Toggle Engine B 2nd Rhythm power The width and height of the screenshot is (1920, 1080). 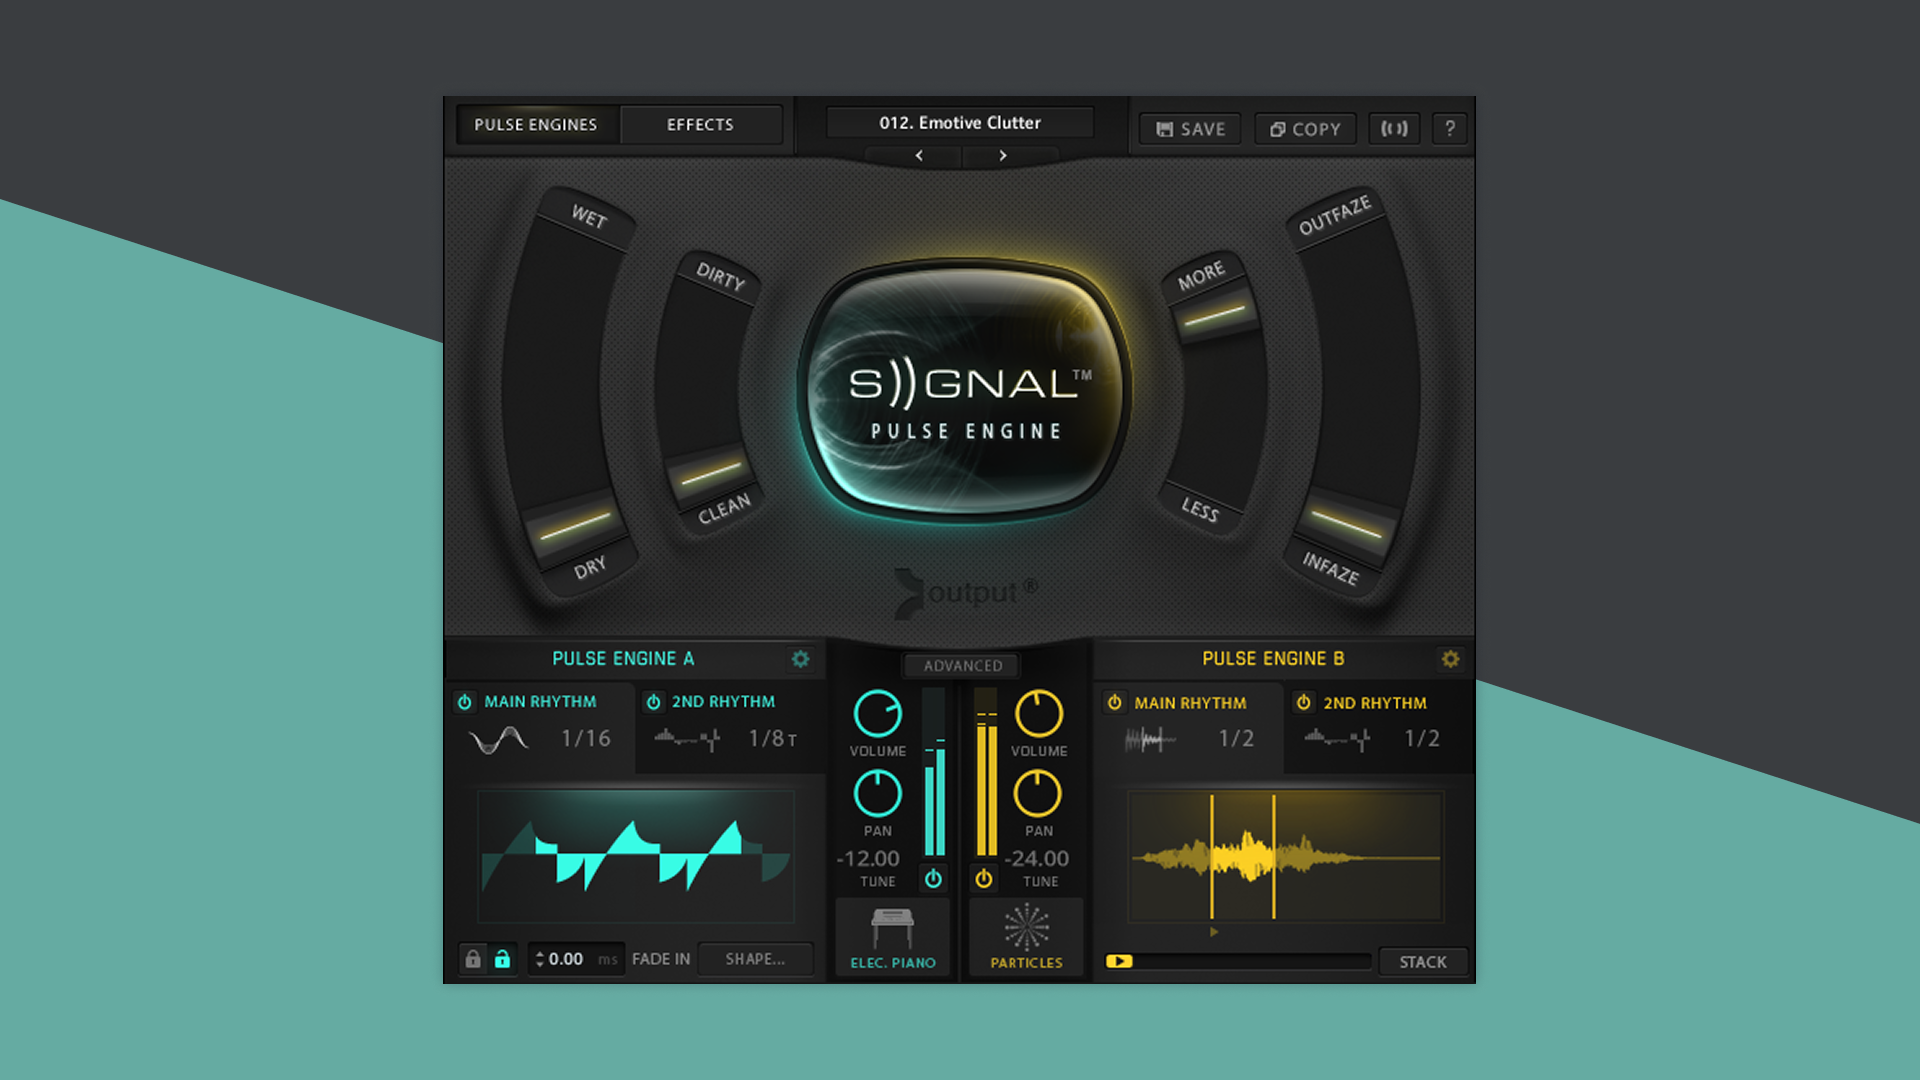[1303, 703]
